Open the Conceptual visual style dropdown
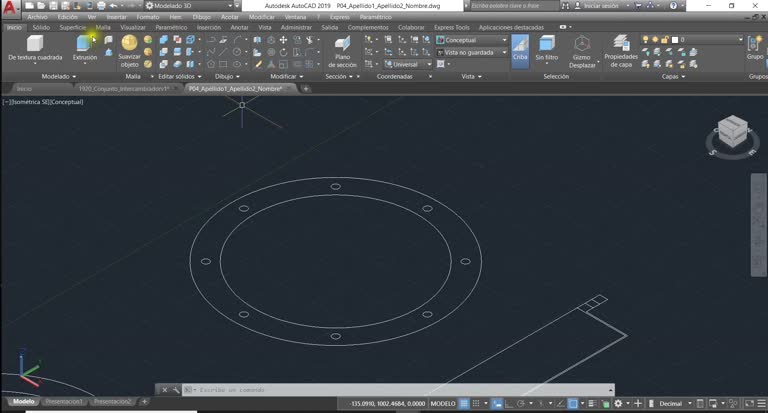768x413 pixels. (472, 40)
